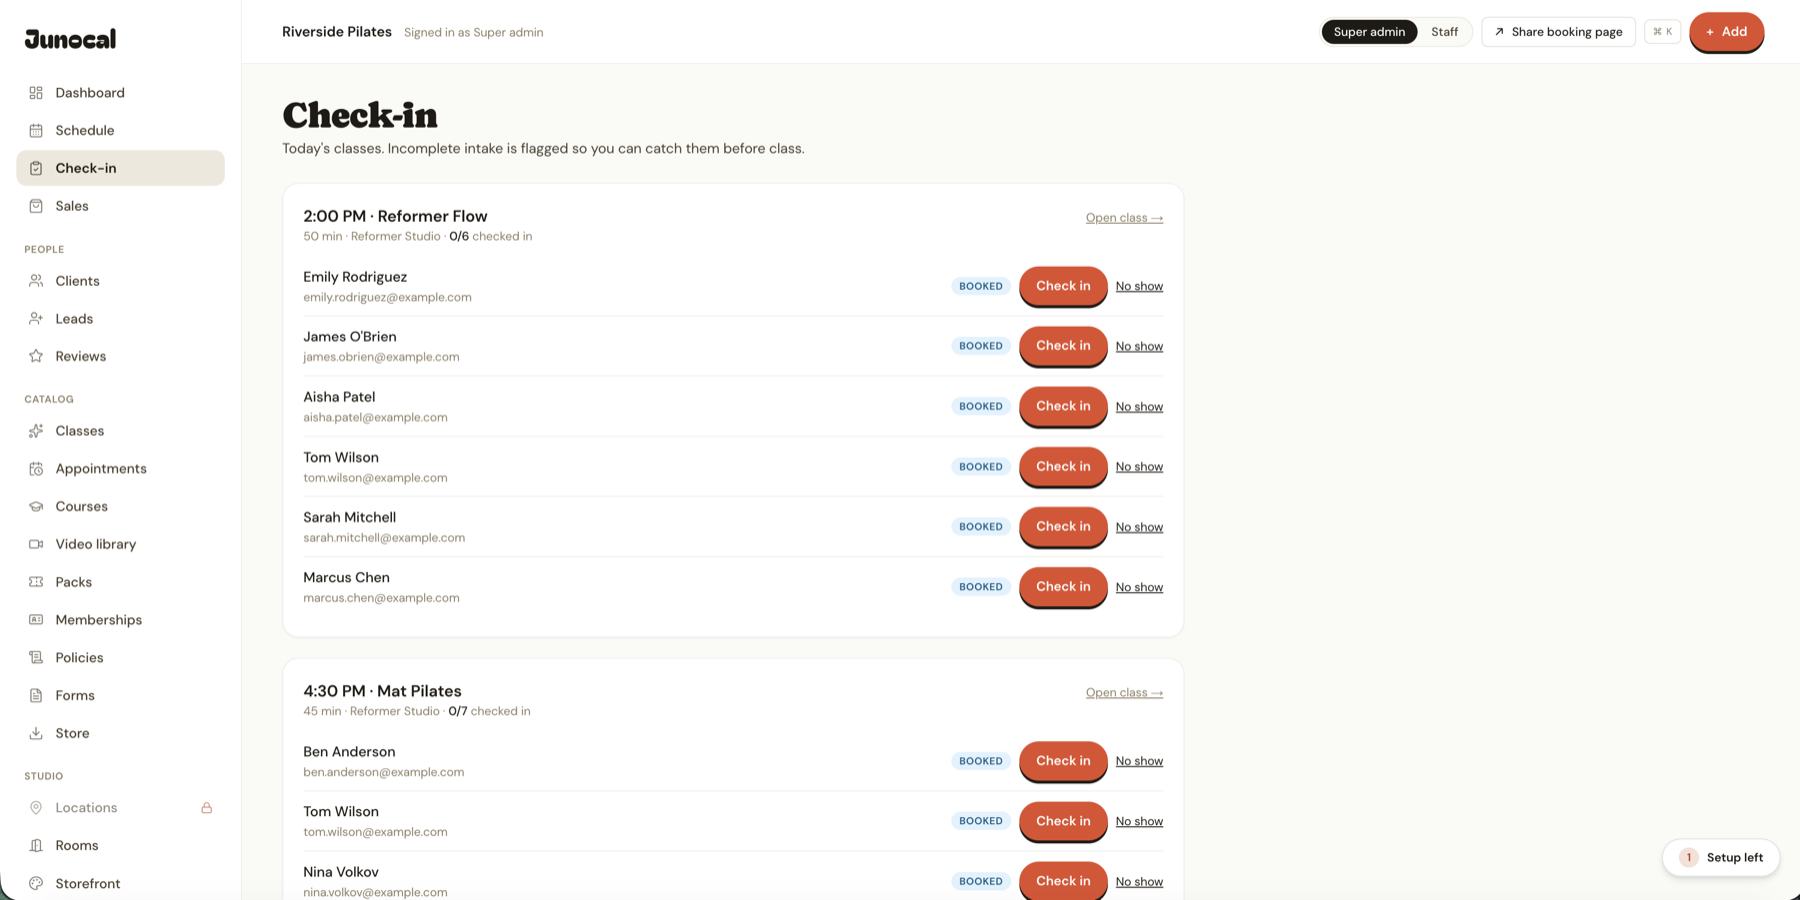Open the Setup left widget
Image resolution: width=1800 pixels, height=900 pixels.
point(1721,858)
